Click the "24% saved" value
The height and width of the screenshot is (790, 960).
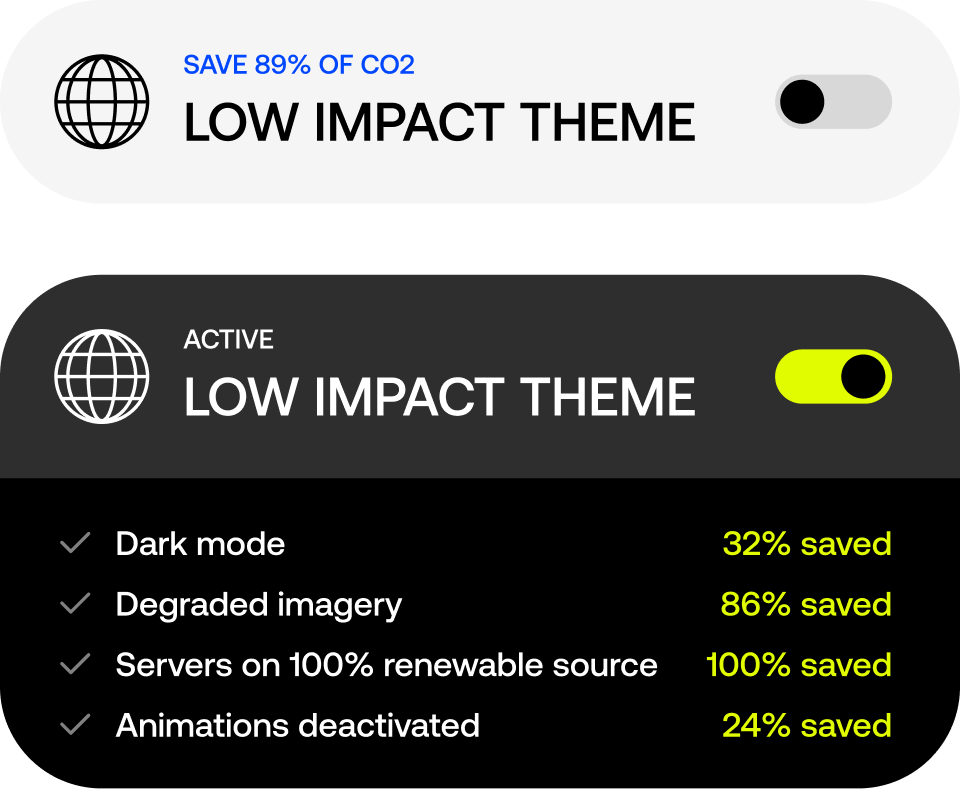pyautogui.click(x=806, y=725)
